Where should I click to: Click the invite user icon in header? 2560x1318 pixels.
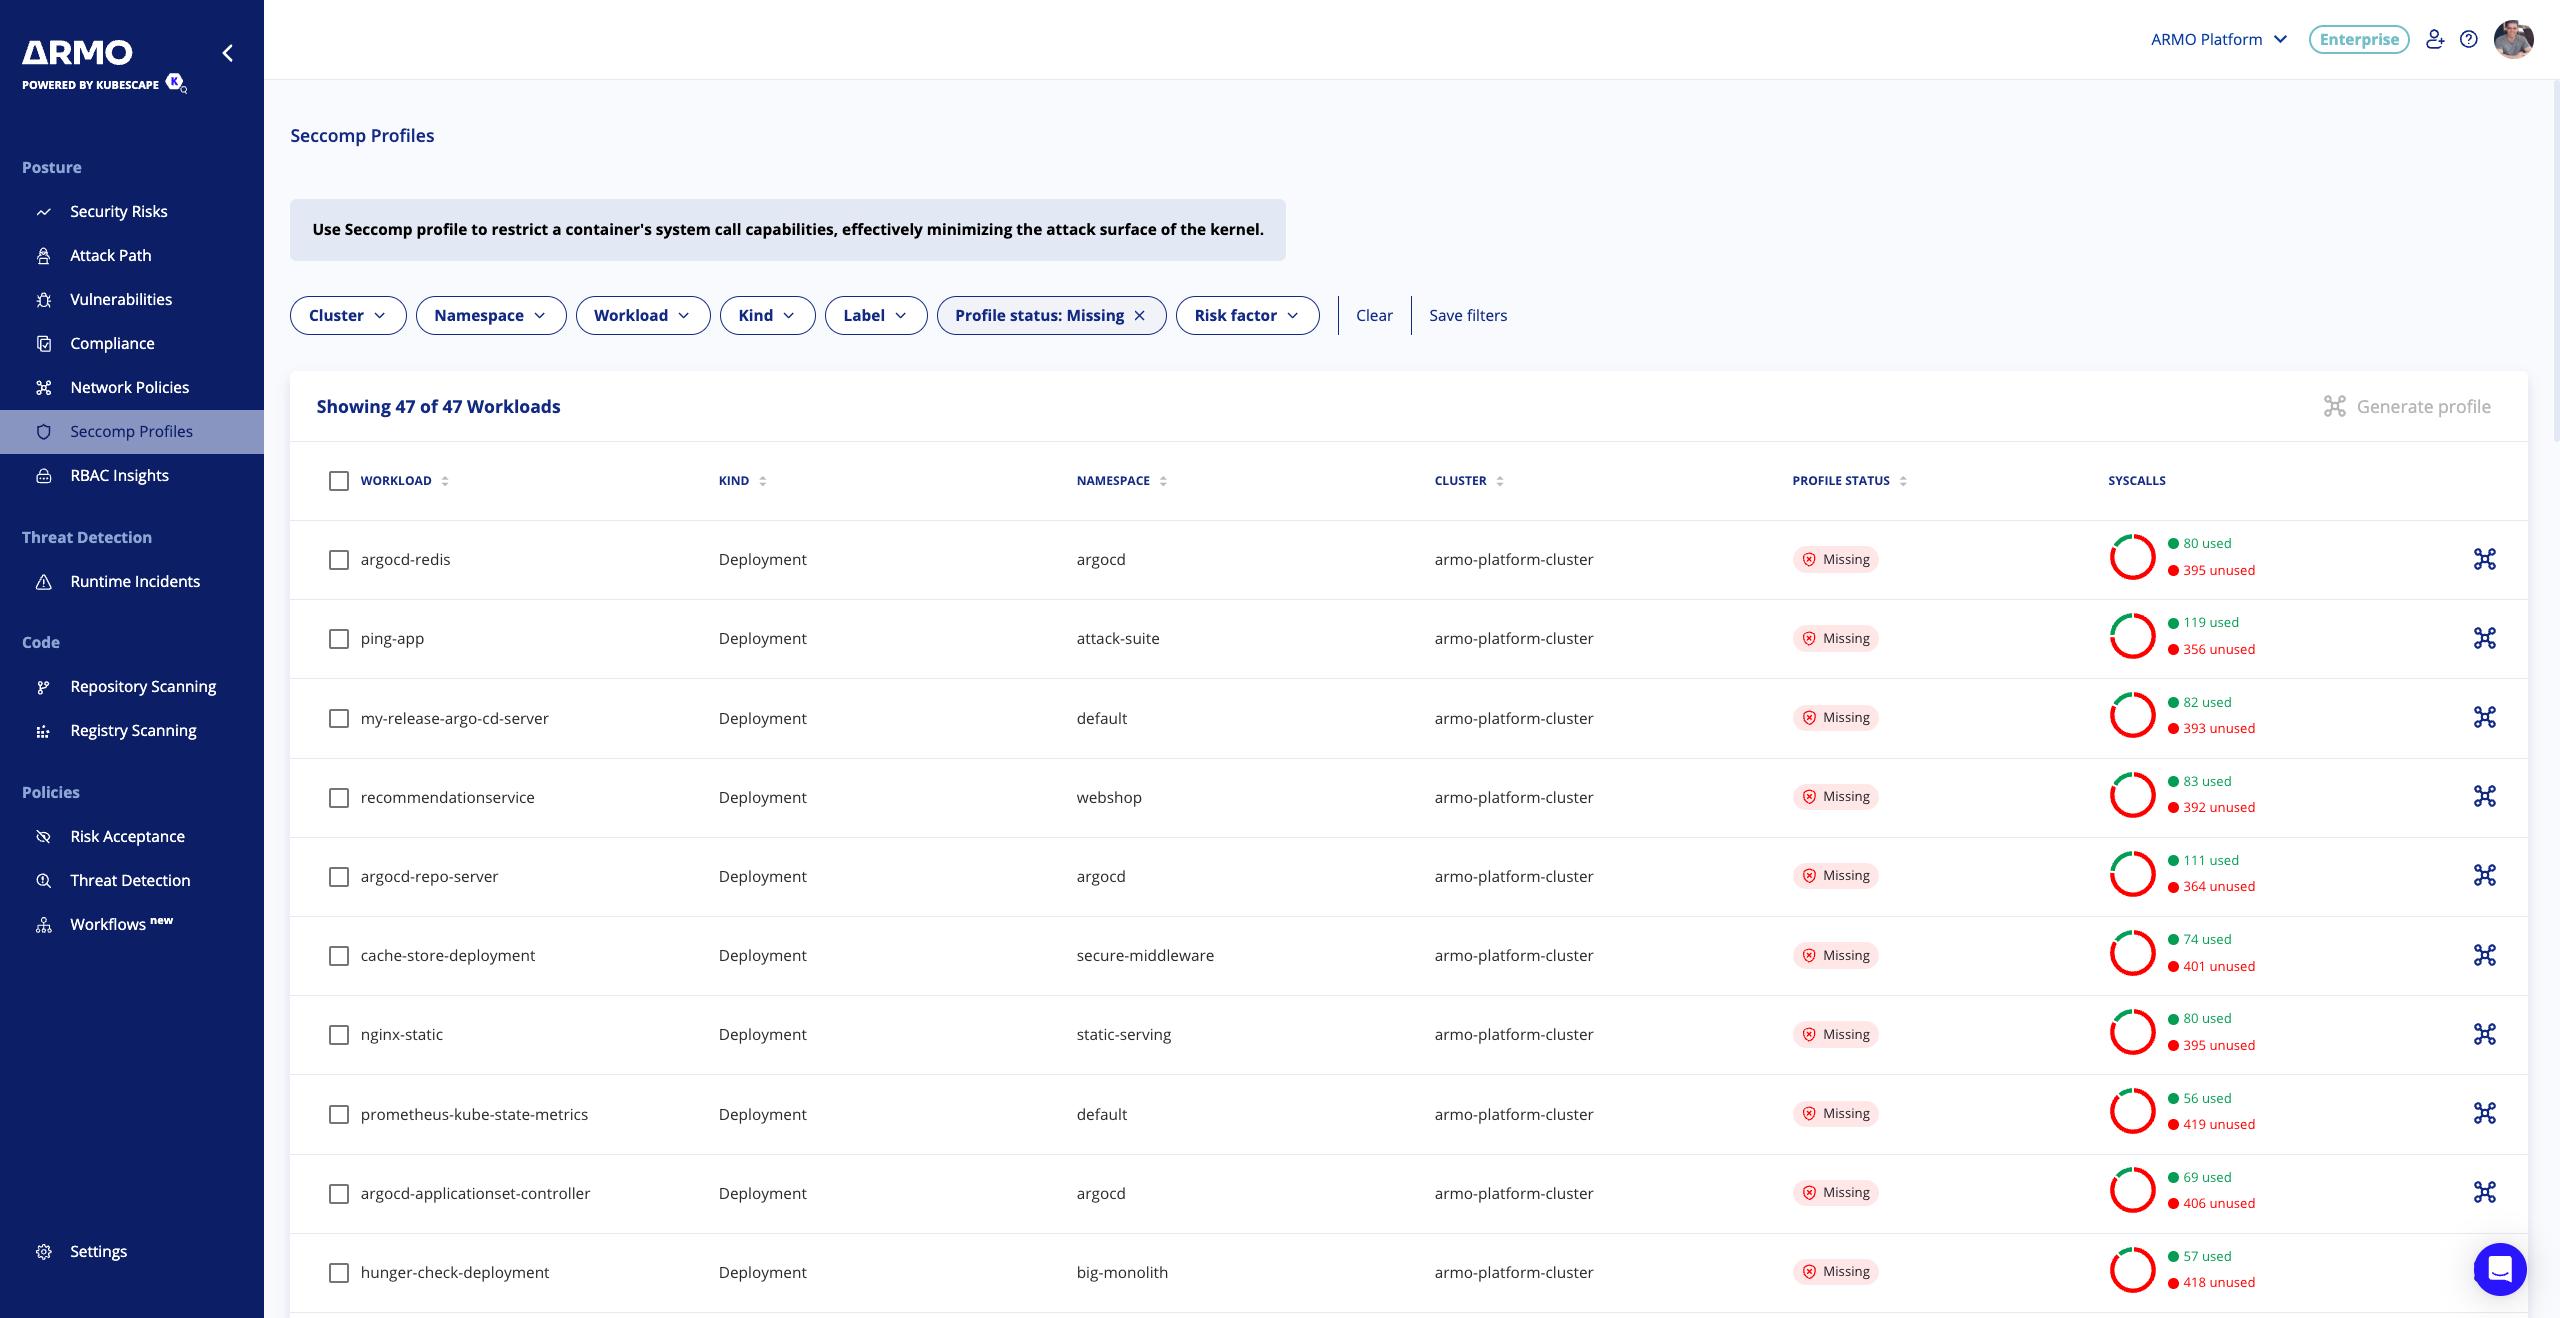click(x=2435, y=39)
